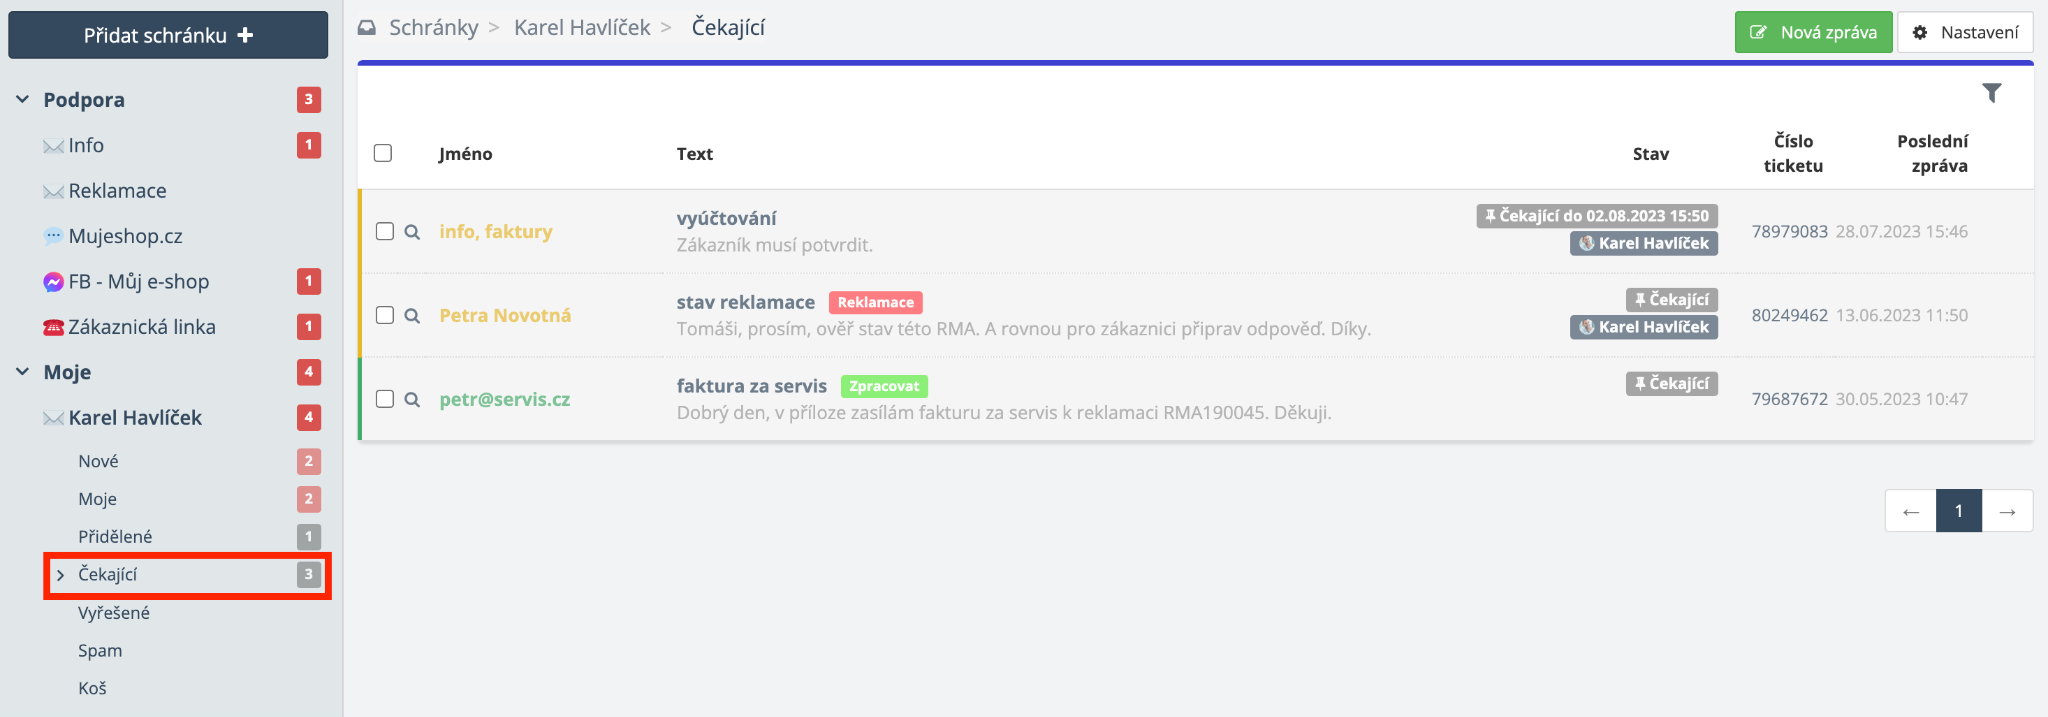Click the red Reklamace tag label

[875, 302]
